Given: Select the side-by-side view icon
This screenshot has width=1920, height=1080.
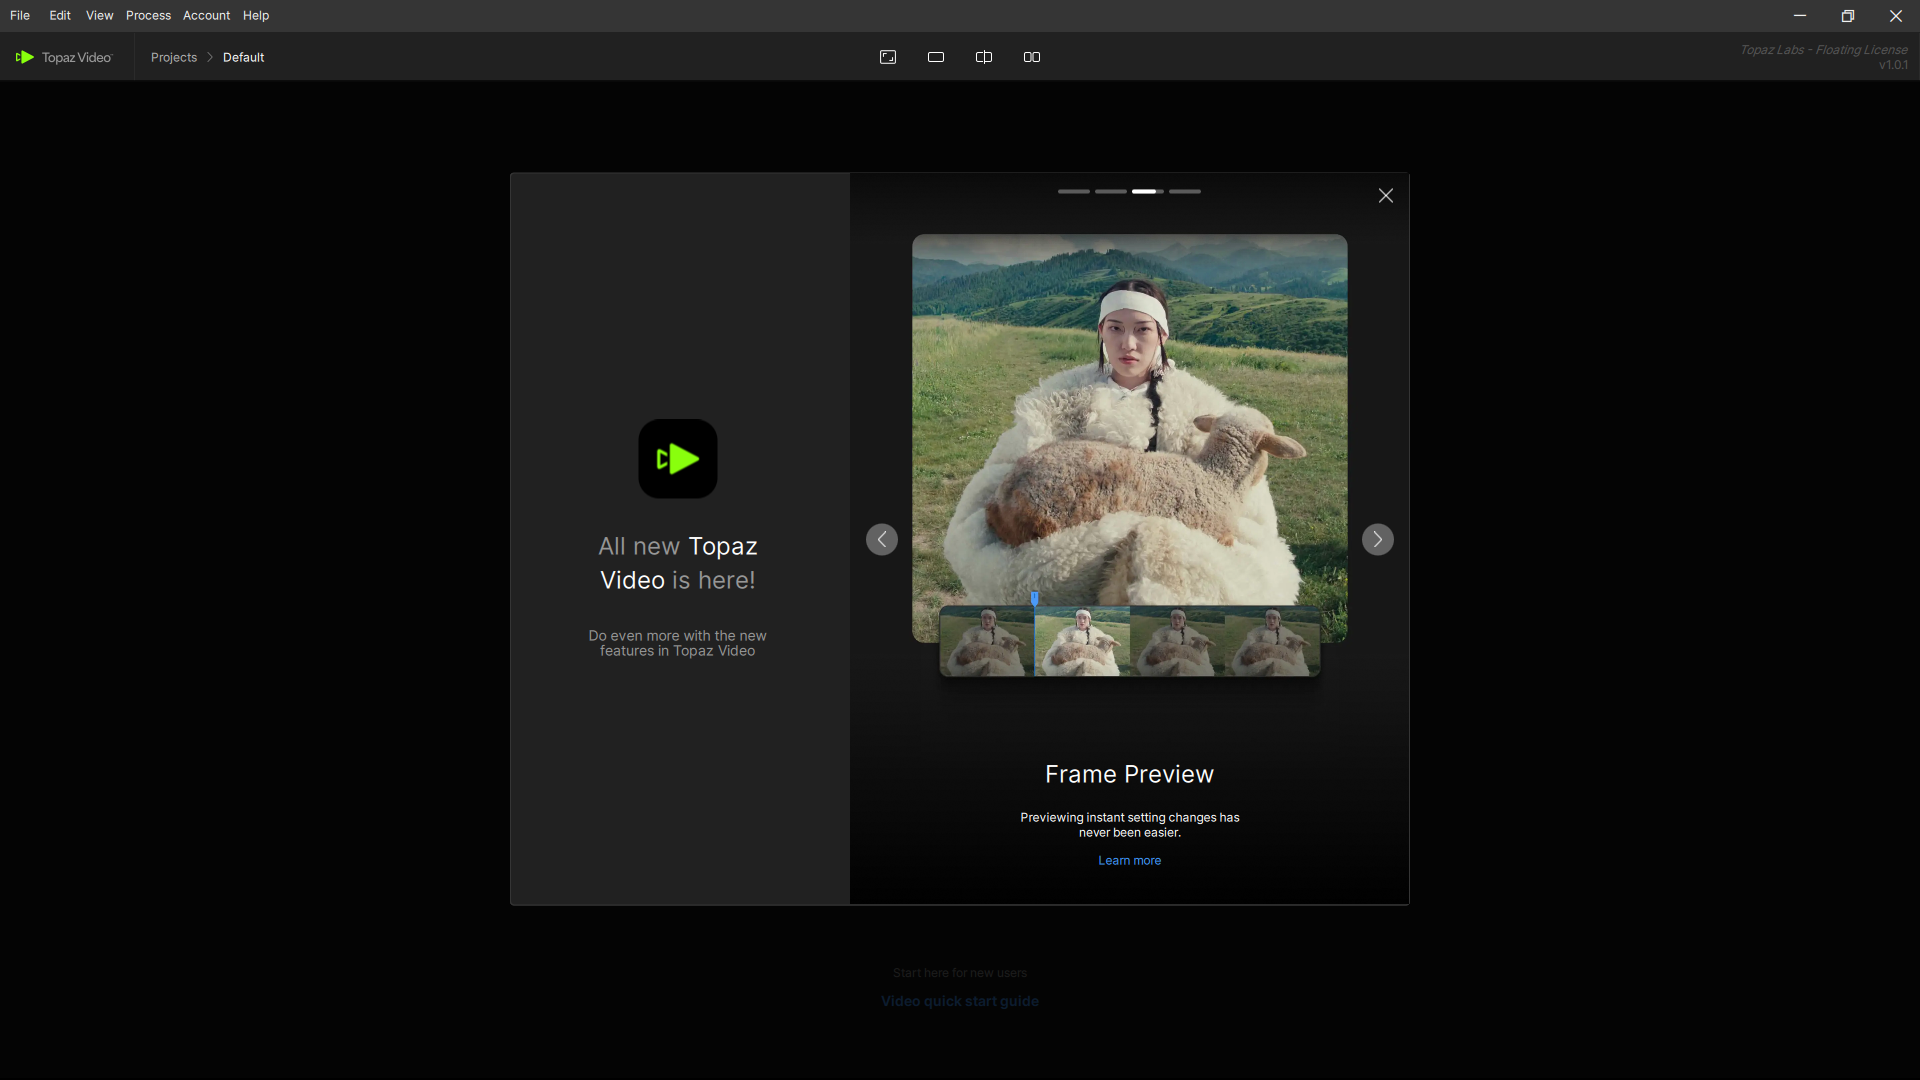Looking at the screenshot, I should point(1032,57).
